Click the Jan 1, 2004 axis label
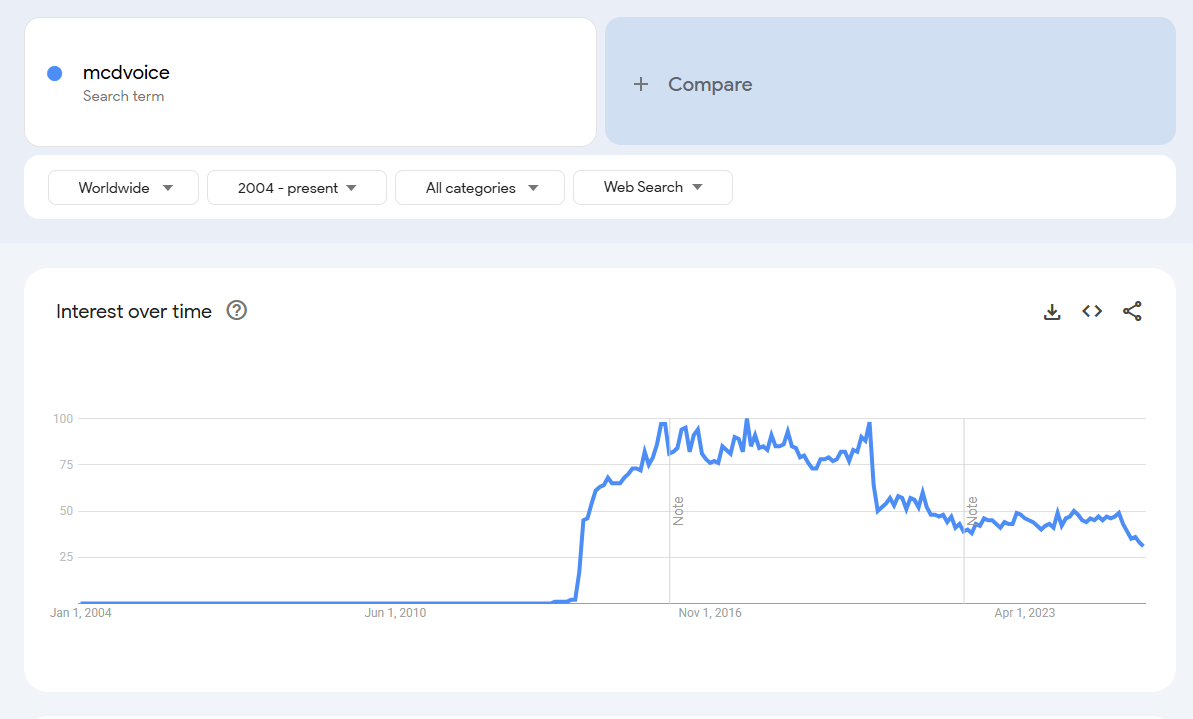Viewport: 1193px width, 719px height. coord(81,613)
